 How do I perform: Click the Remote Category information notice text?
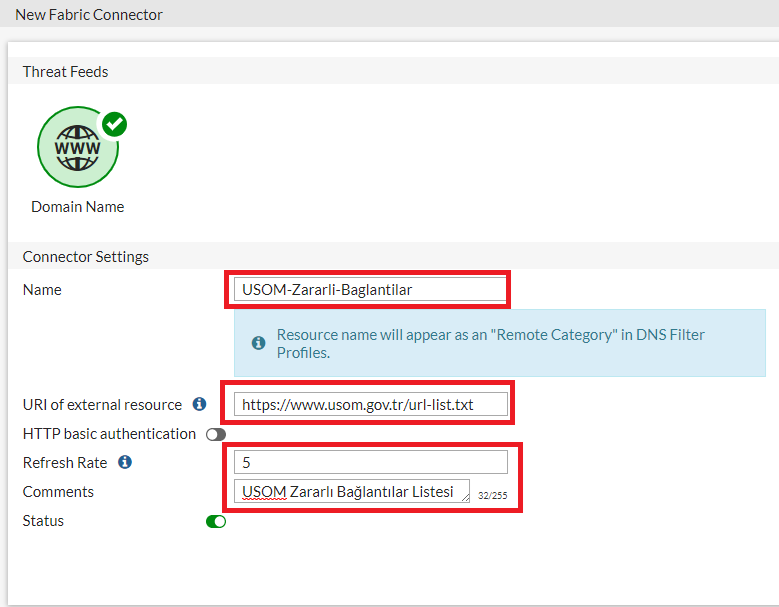click(490, 343)
